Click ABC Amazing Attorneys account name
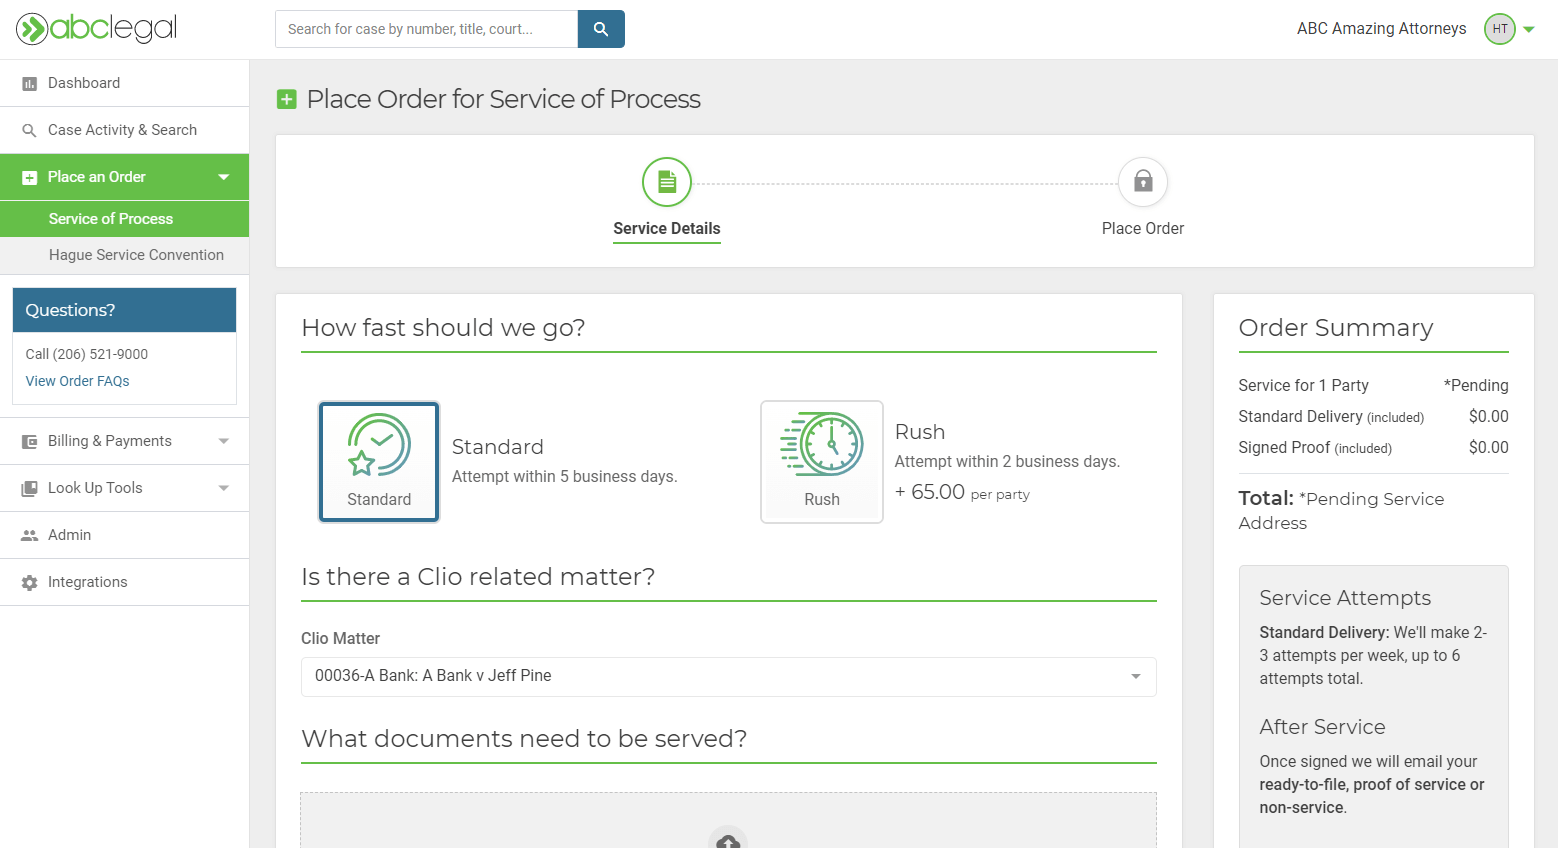Image resolution: width=1558 pixels, height=848 pixels. point(1382,29)
